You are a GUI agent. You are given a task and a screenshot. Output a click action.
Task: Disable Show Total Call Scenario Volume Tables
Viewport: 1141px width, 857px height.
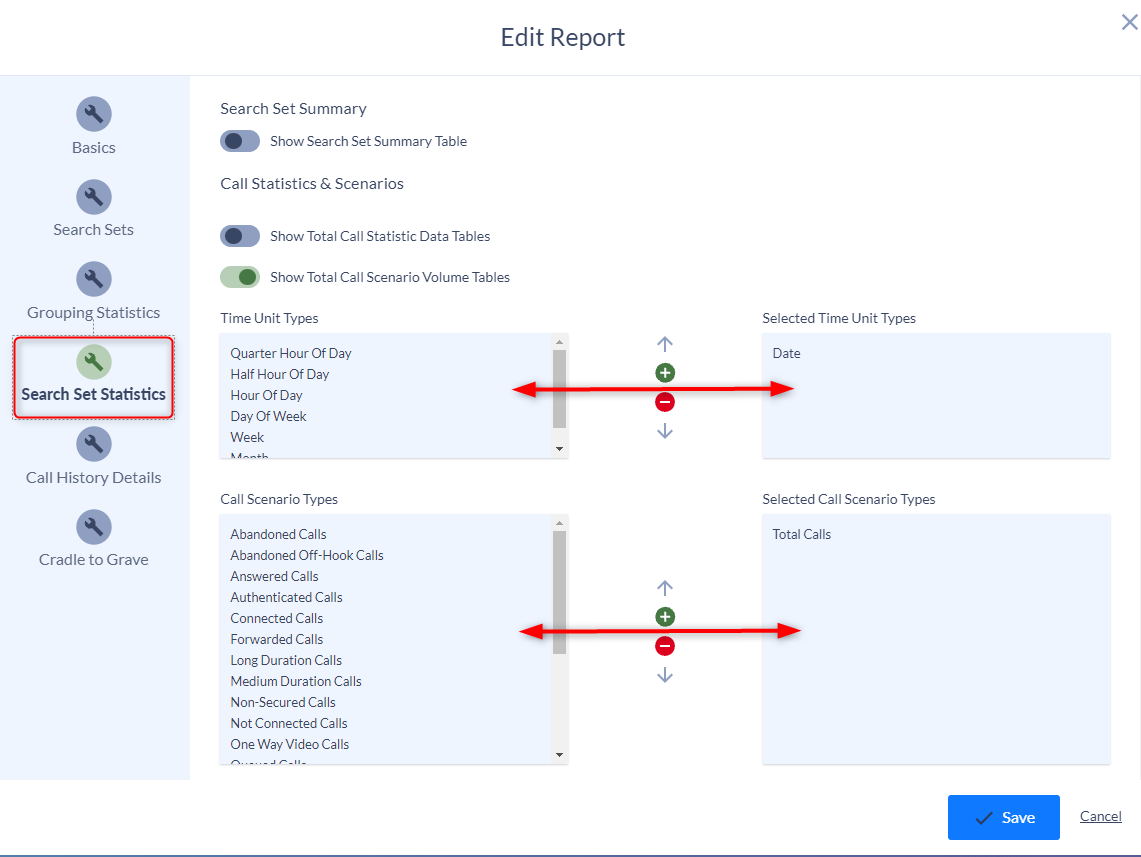(x=239, y=277)
